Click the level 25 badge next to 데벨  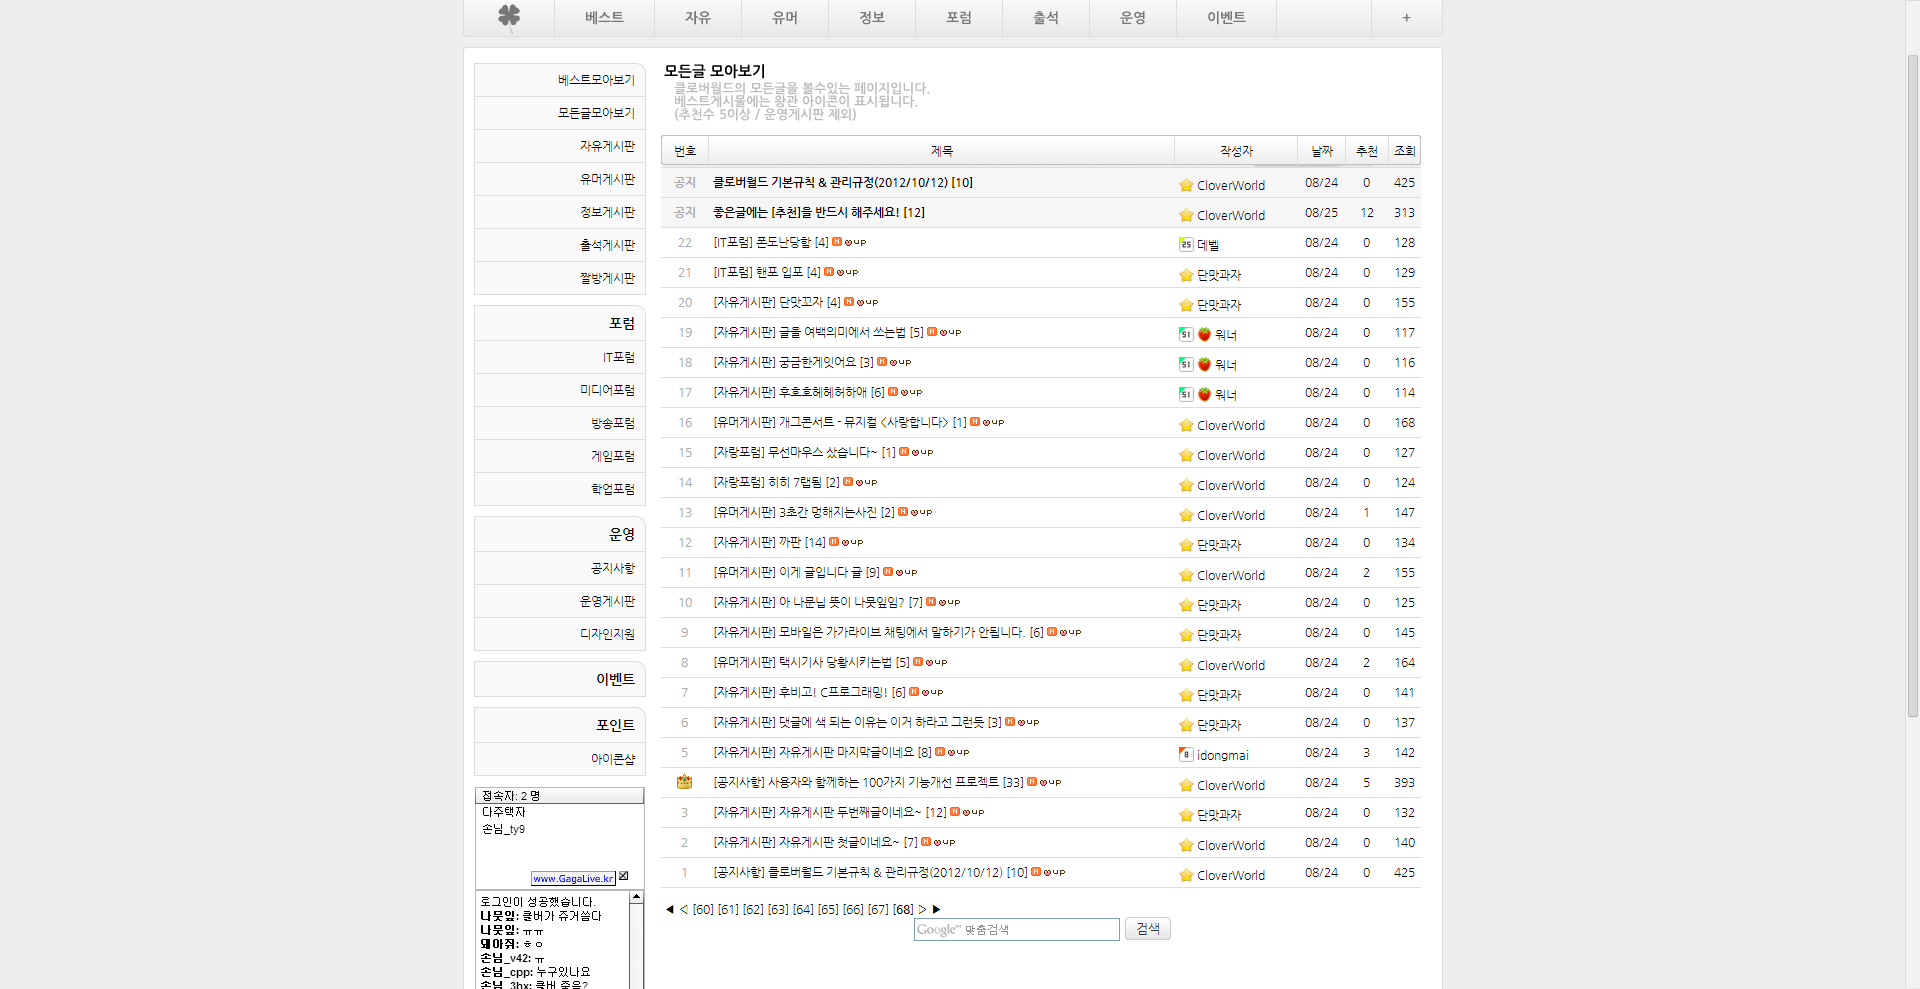(1186, 244)
